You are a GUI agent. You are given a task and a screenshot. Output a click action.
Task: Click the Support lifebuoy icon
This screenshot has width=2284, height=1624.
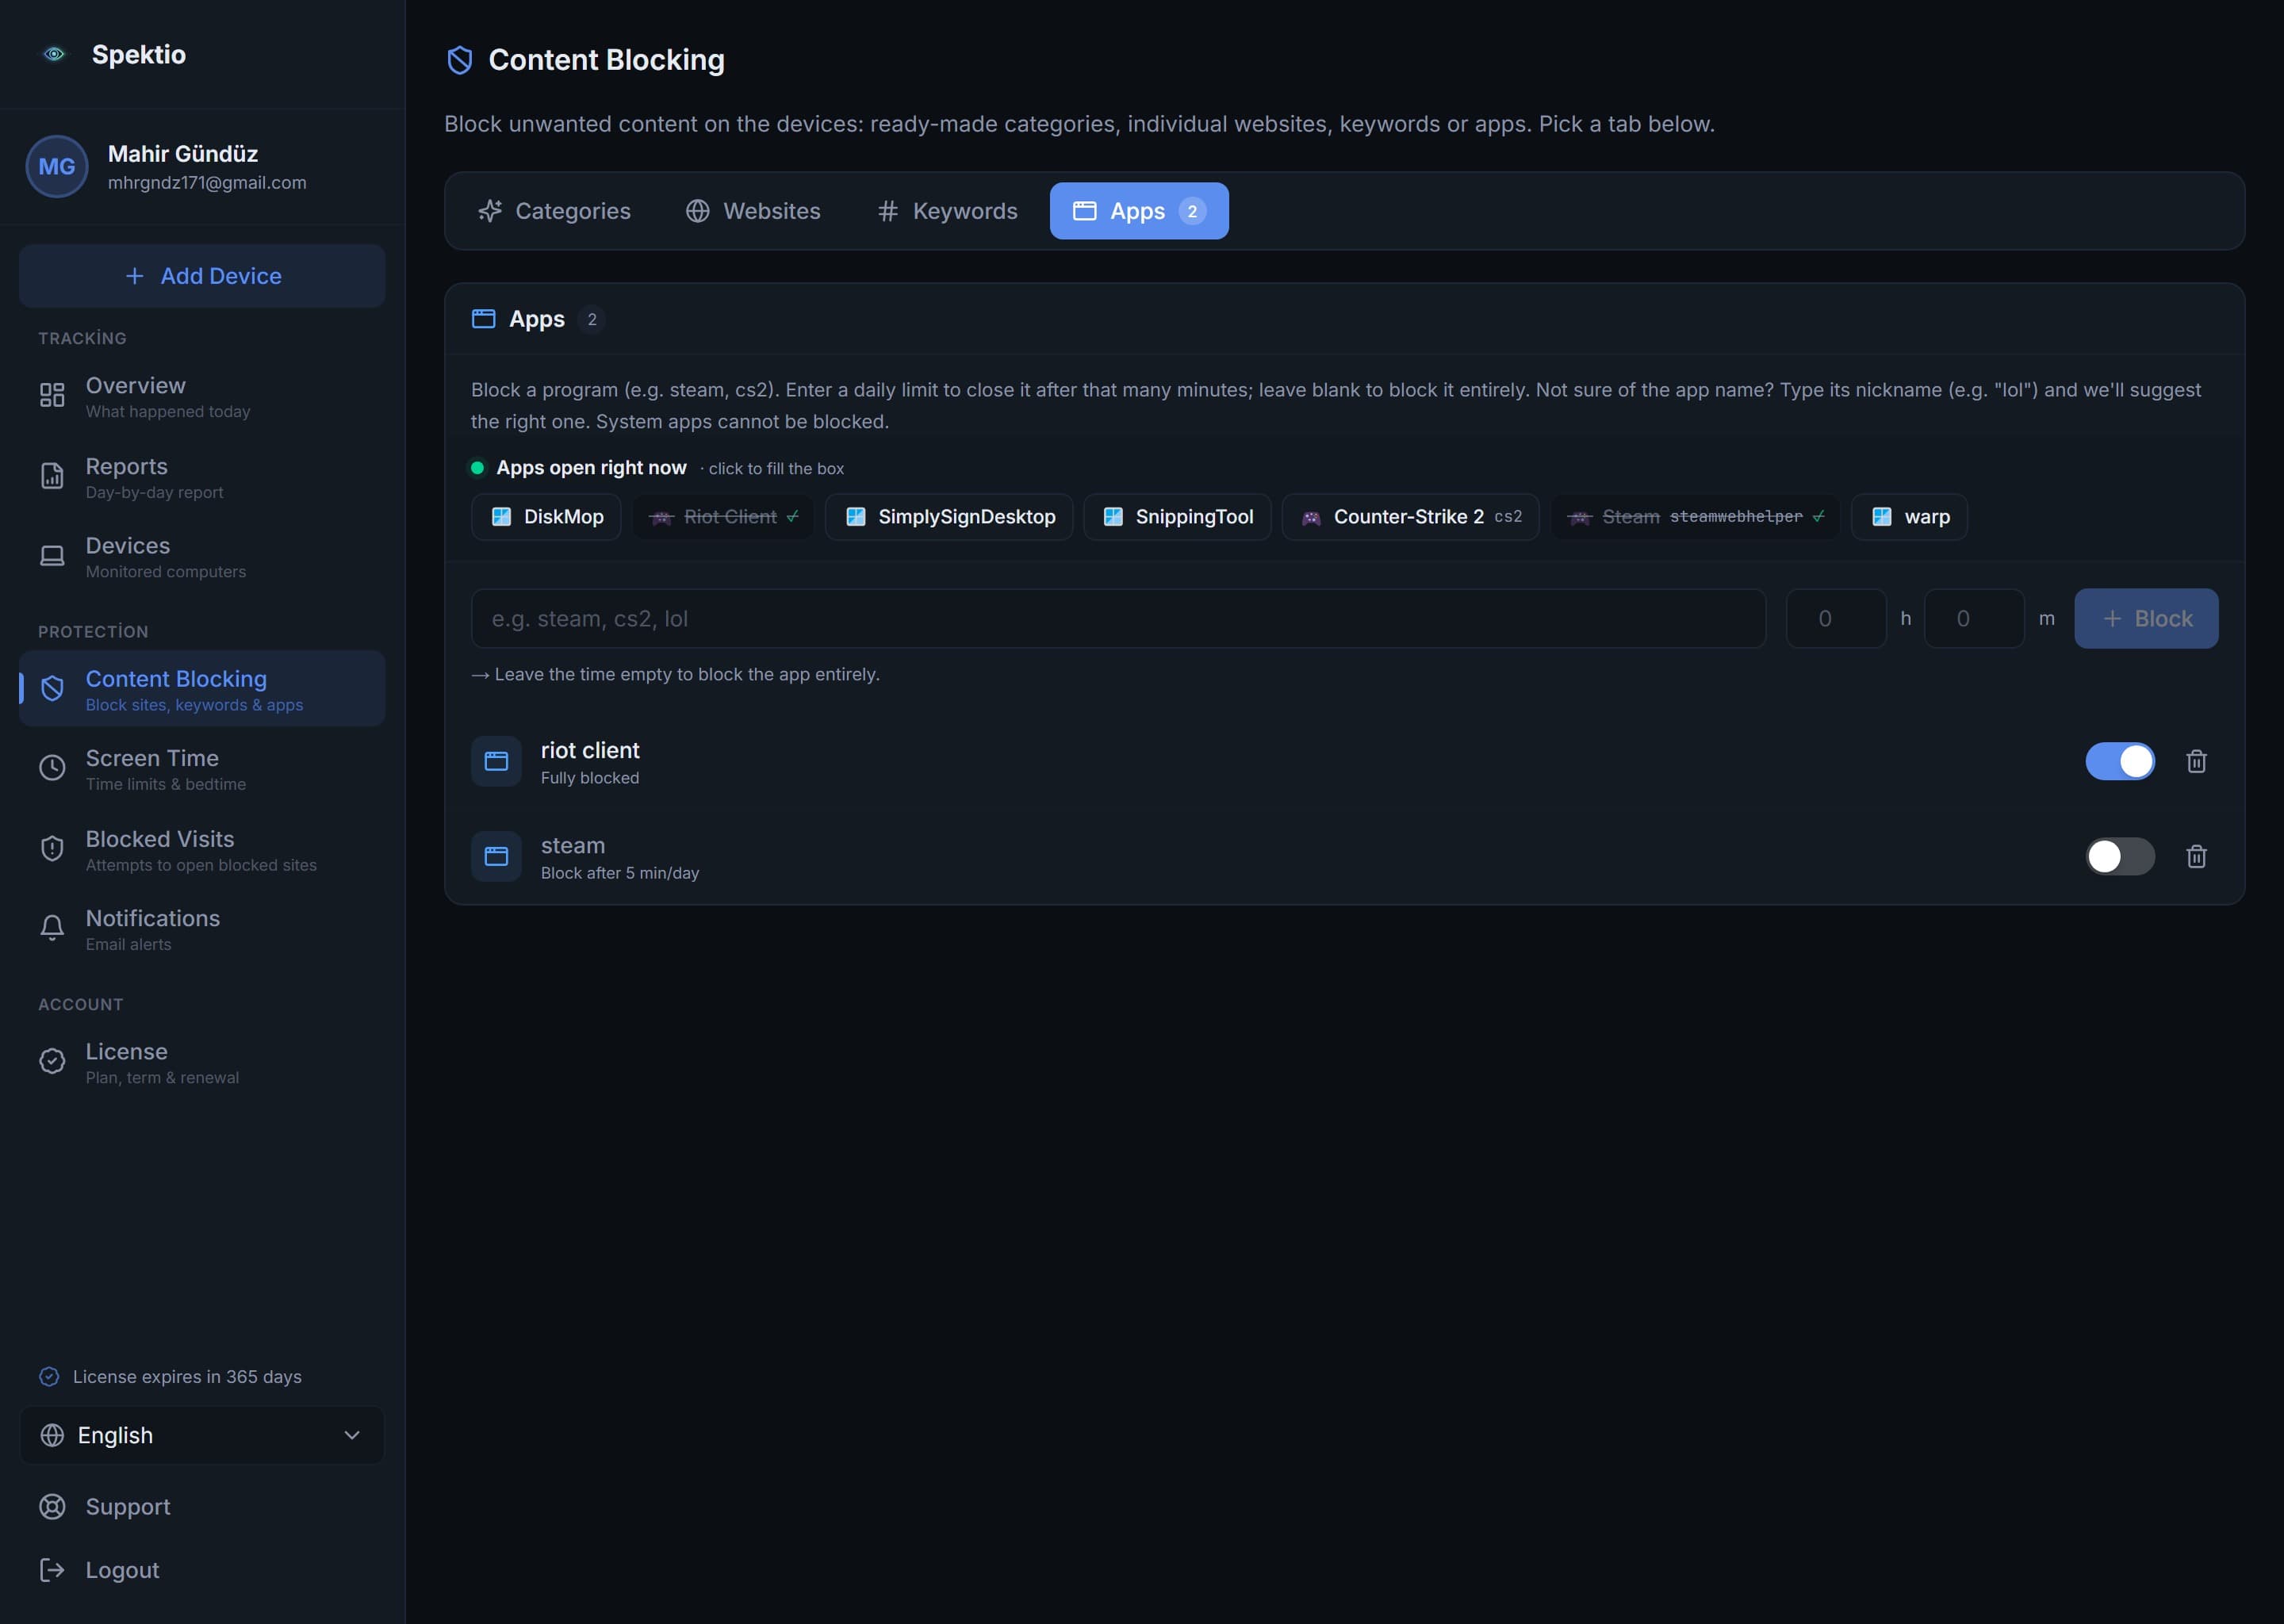(52, 1507)
